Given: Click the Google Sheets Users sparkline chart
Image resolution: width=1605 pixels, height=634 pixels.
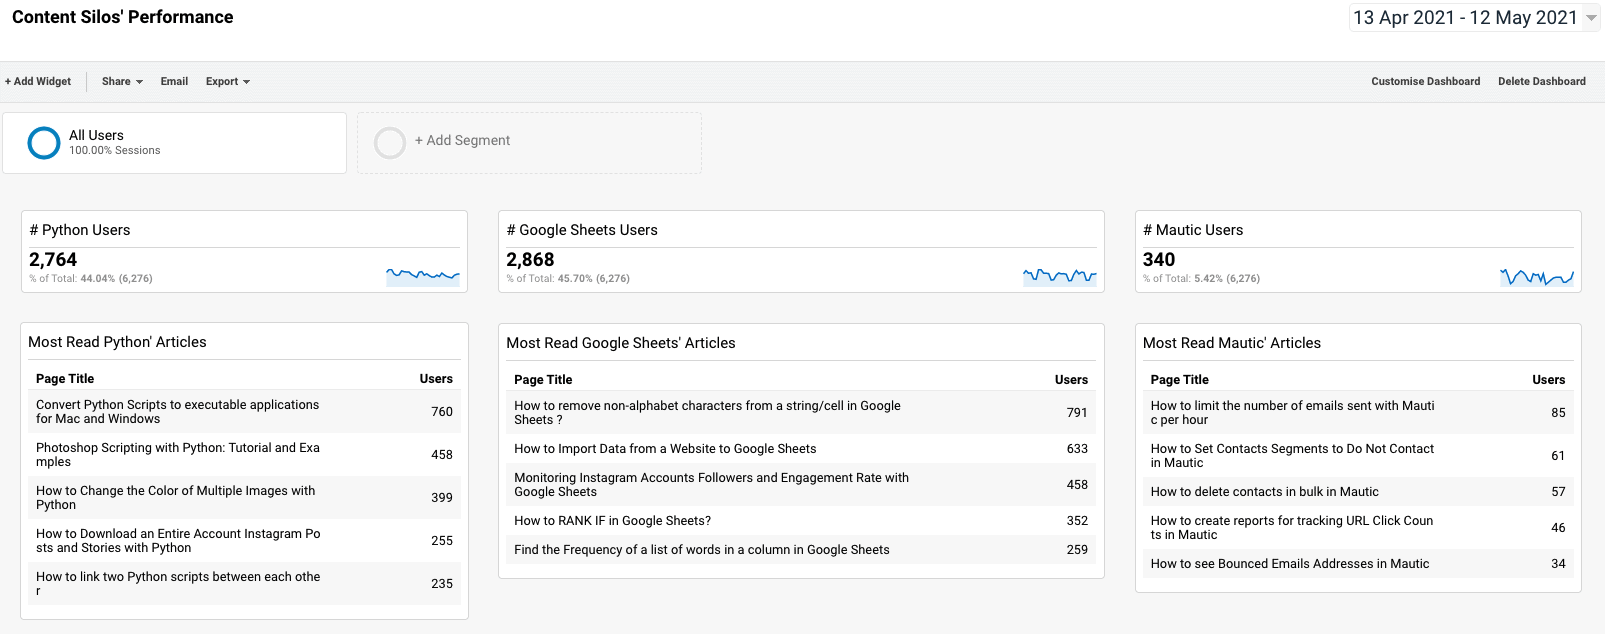Looking at the screenshot, I should (1060, 275).
